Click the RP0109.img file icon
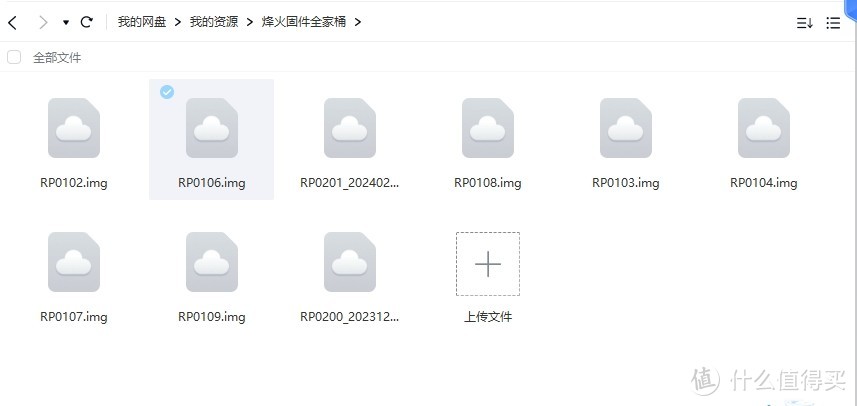Image resolution: width=857 pixels, height=406 pixels. (212, 262)
